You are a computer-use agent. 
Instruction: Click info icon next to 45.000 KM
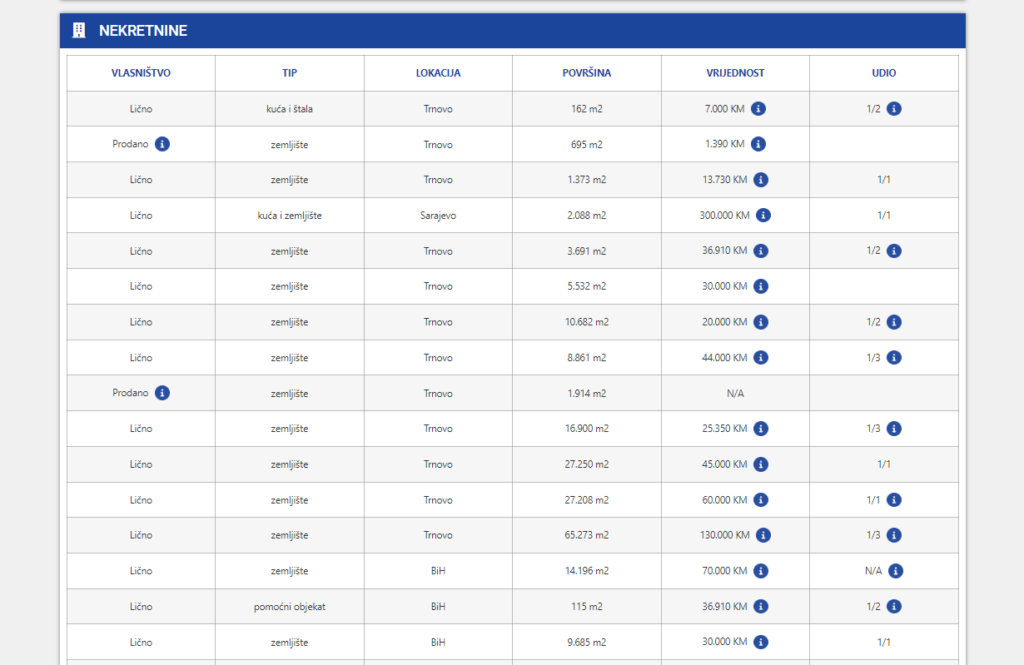[x=760, y=464]
